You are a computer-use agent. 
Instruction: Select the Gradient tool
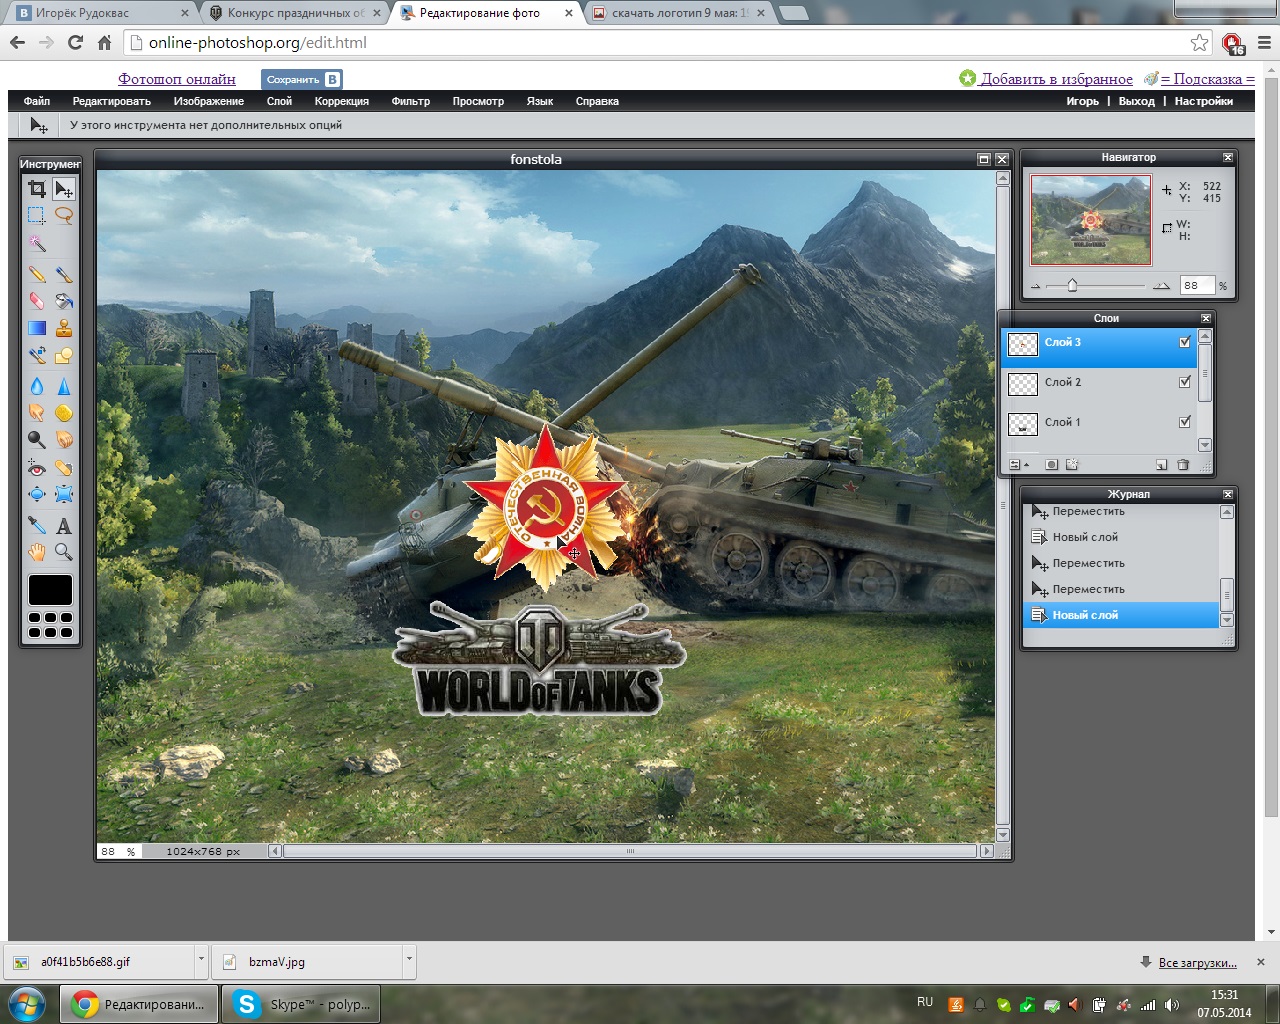click(x=37, y=328)
